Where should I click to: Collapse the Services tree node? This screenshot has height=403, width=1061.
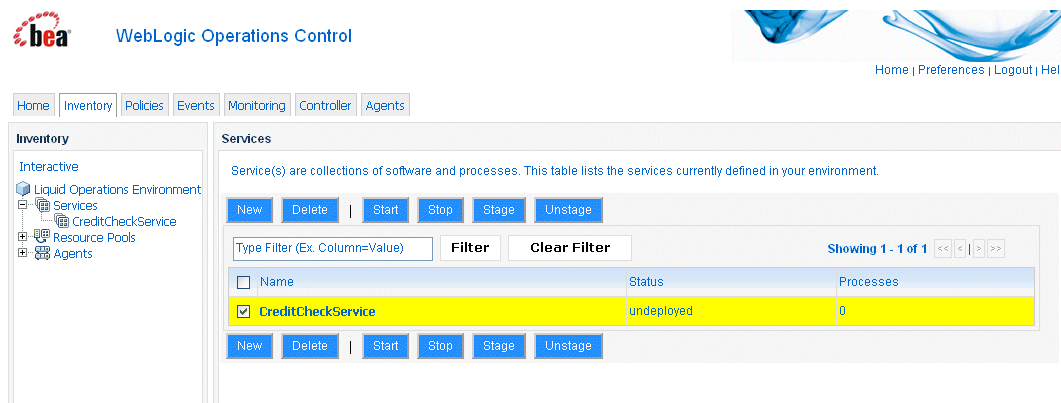point(22,205)
